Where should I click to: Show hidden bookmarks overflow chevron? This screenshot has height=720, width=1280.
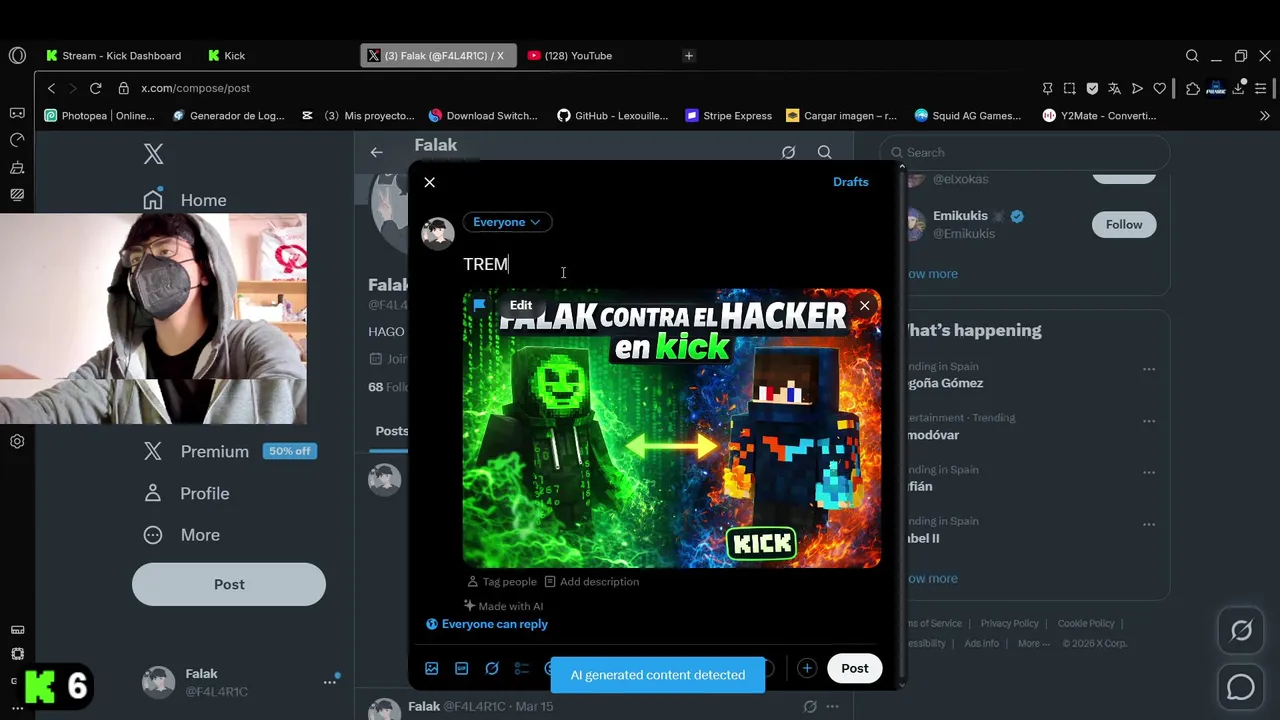tap(1264, 116)
